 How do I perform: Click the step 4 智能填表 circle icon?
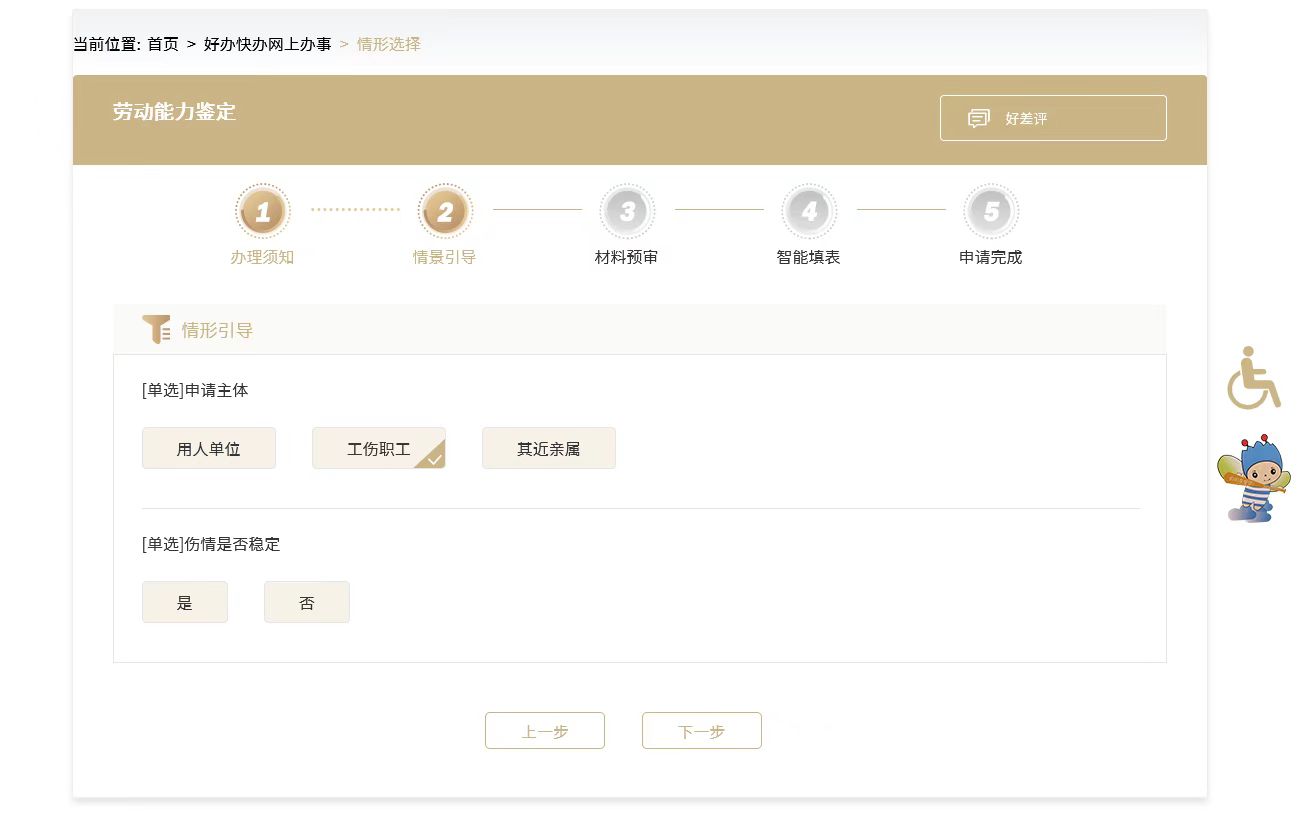click(x=809, y=211)
